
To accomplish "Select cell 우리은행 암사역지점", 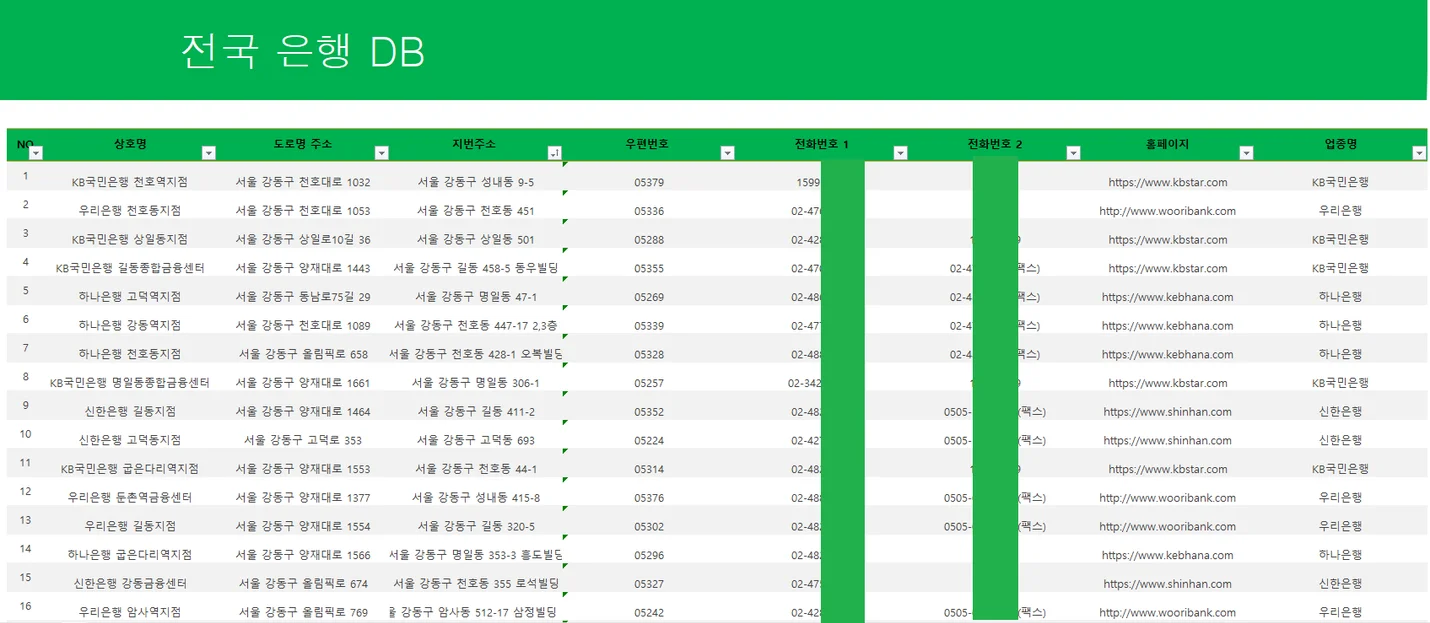I will click(x=130, y=612).
